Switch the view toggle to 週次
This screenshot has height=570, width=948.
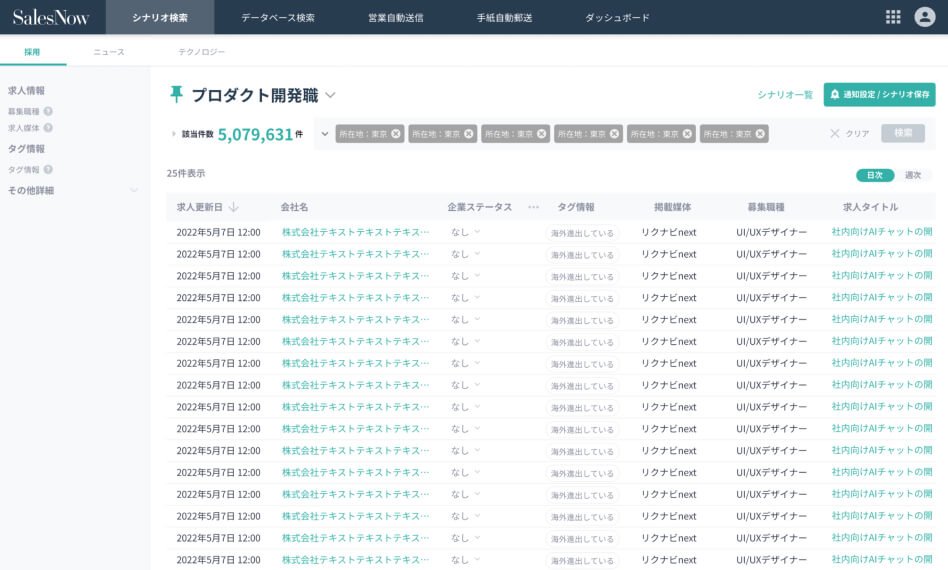(x=913, y=175)
